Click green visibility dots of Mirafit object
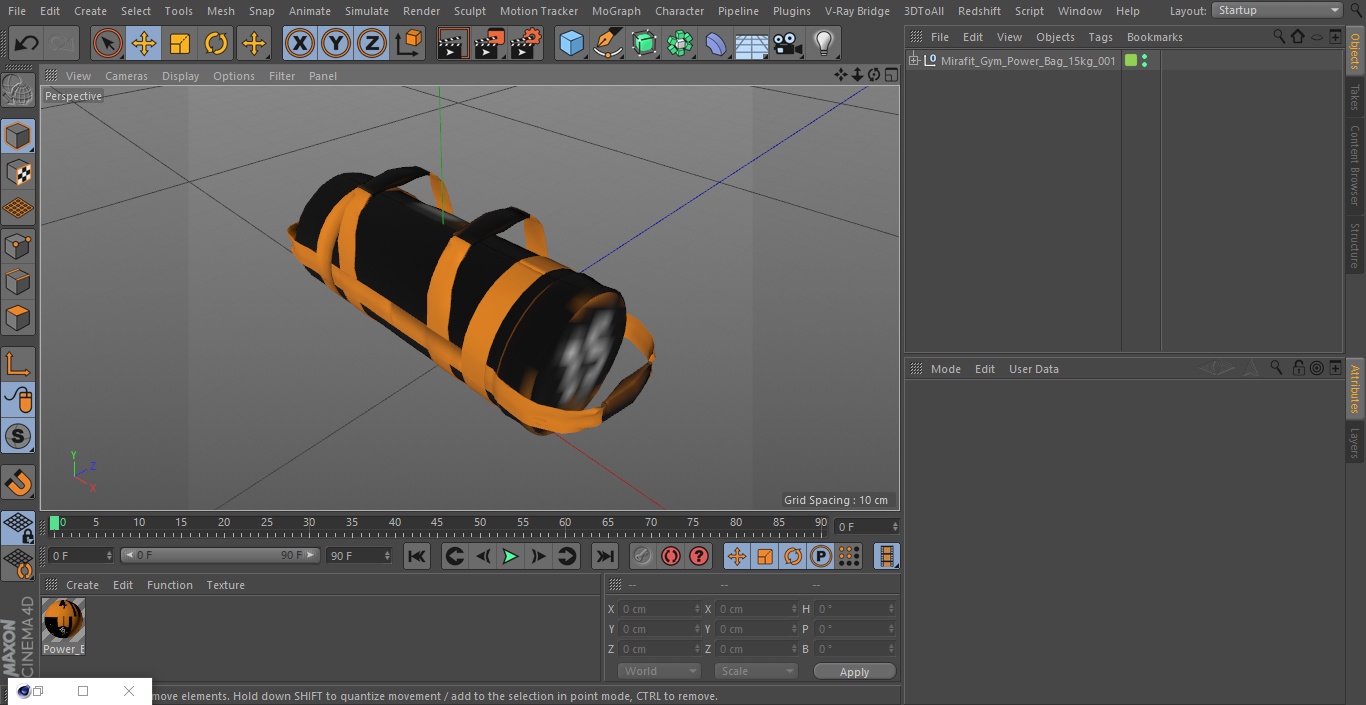Viewport: 1366px width, 705px height. point(1144,61)
